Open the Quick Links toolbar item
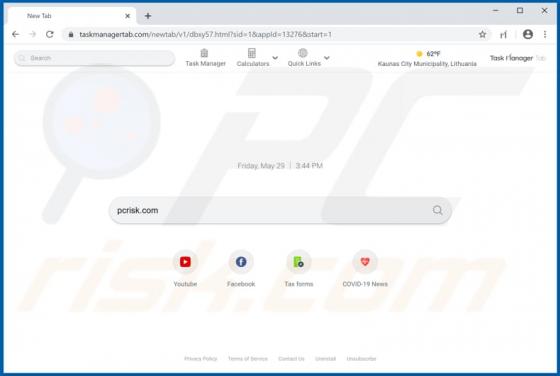 click(x=304, y=58)
